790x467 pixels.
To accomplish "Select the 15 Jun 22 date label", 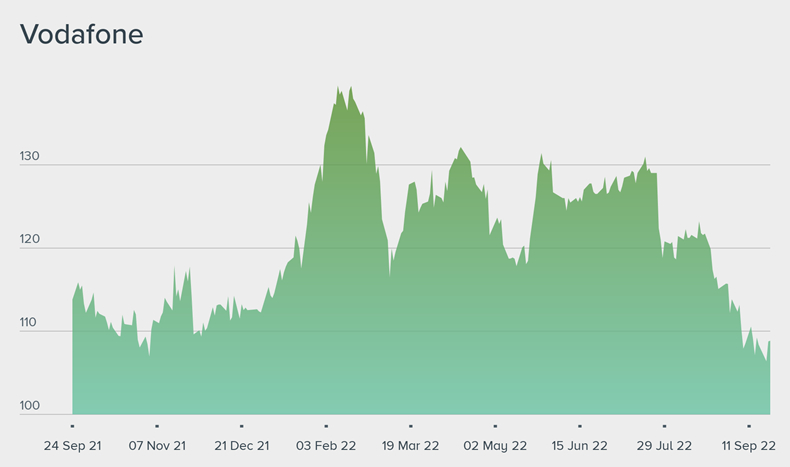I will [579, 445].
